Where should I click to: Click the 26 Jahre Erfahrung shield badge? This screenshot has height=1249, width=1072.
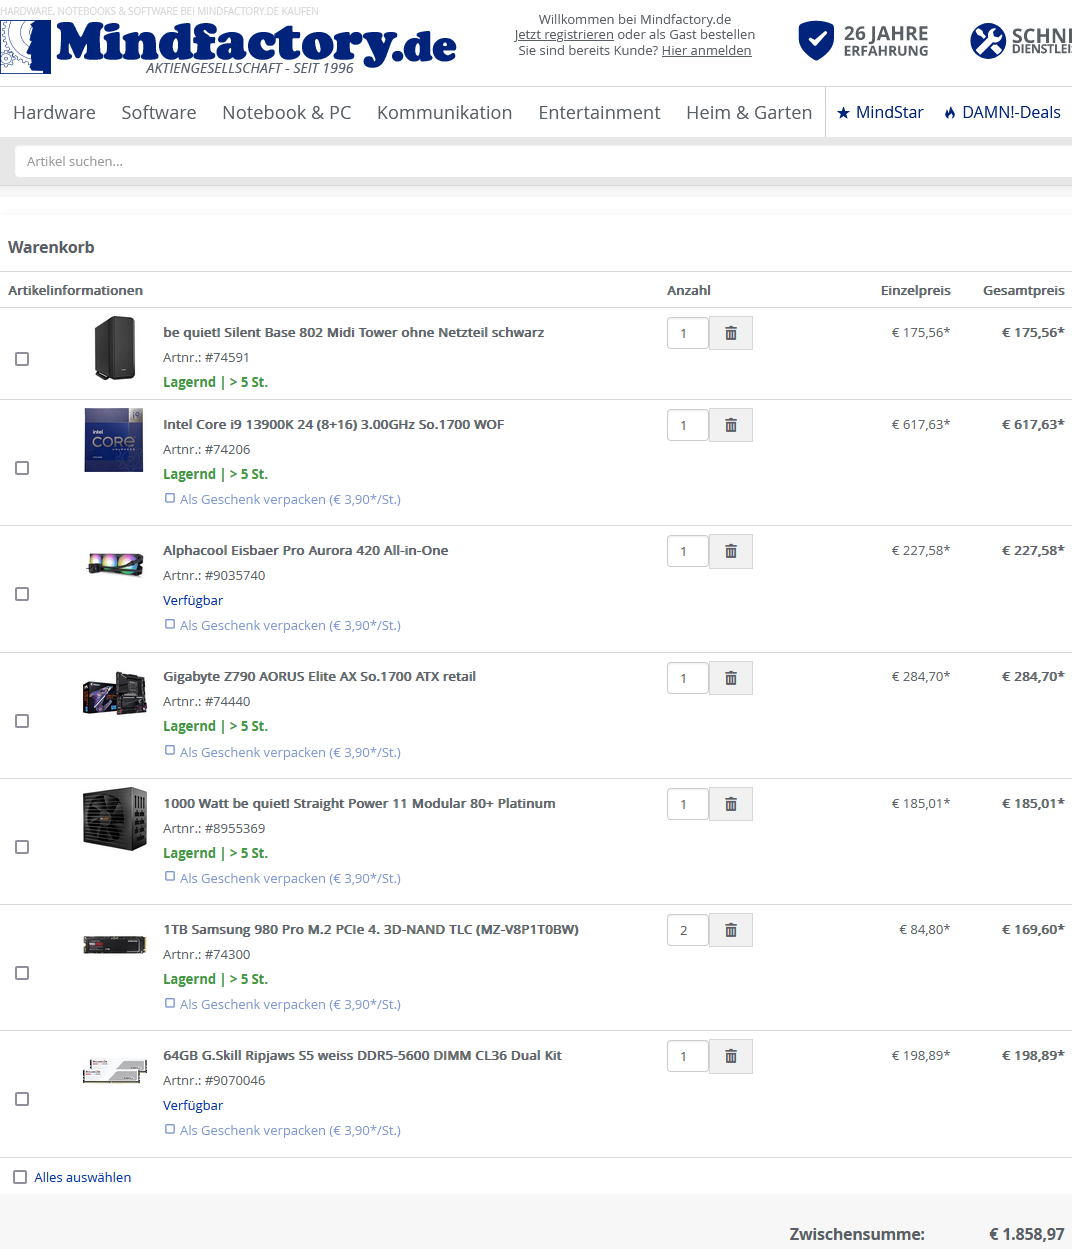click(864, 41)
